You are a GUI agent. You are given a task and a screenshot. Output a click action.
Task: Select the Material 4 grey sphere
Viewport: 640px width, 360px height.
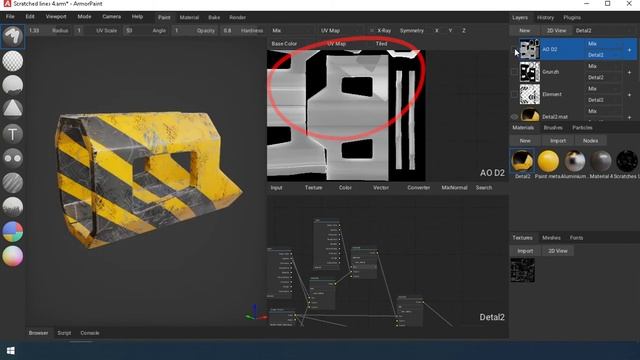(600, 160)
